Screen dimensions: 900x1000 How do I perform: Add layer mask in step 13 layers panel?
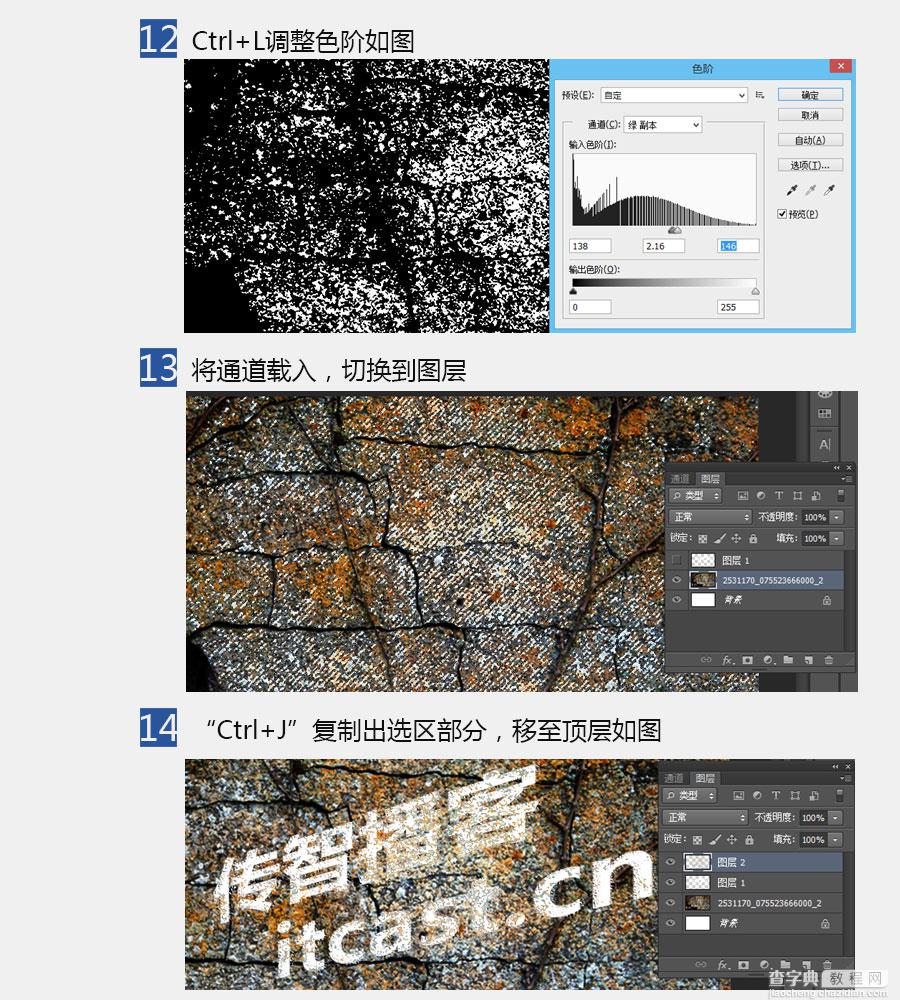[x=748, y=660]
